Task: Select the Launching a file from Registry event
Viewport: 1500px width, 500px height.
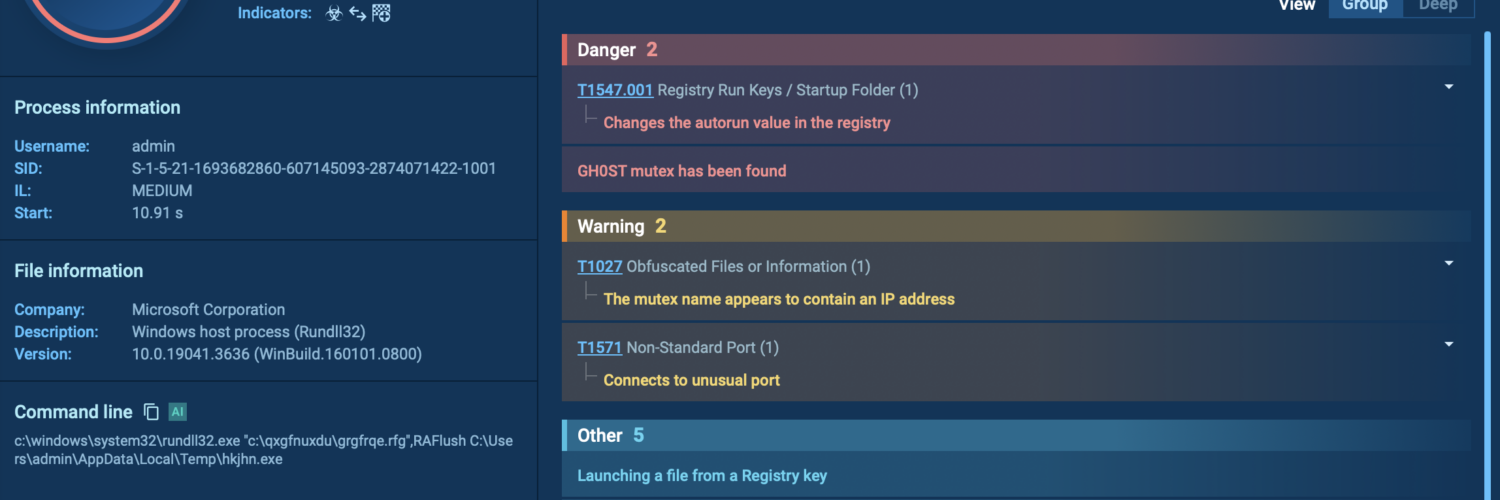Action: [702, 476]
